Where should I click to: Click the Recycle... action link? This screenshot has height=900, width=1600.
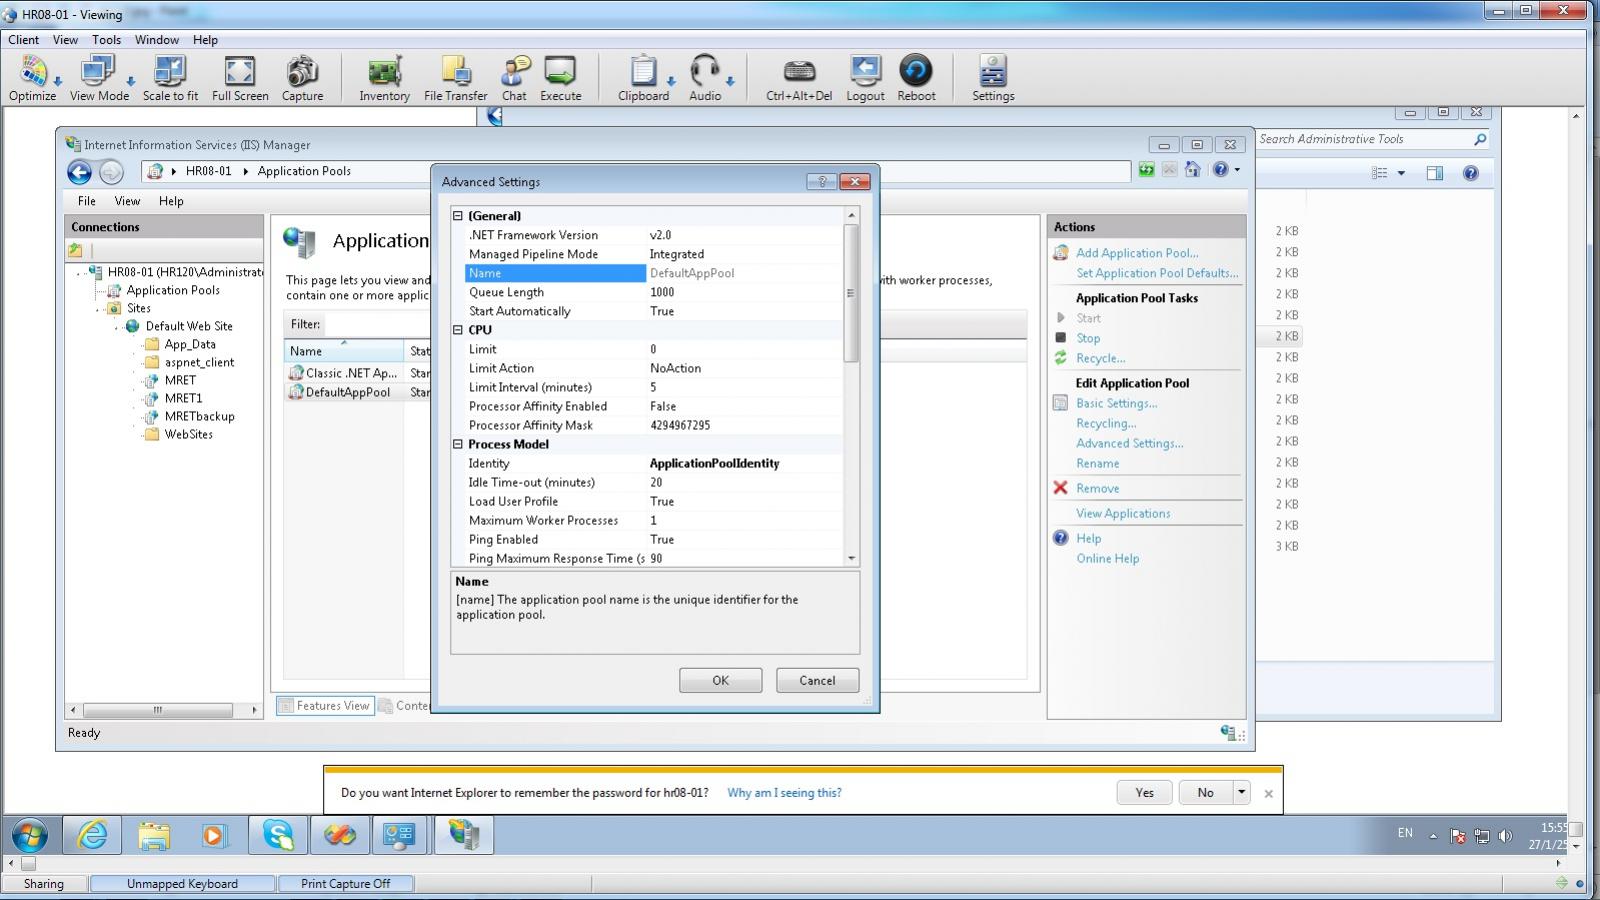(x=1100, y=358)
